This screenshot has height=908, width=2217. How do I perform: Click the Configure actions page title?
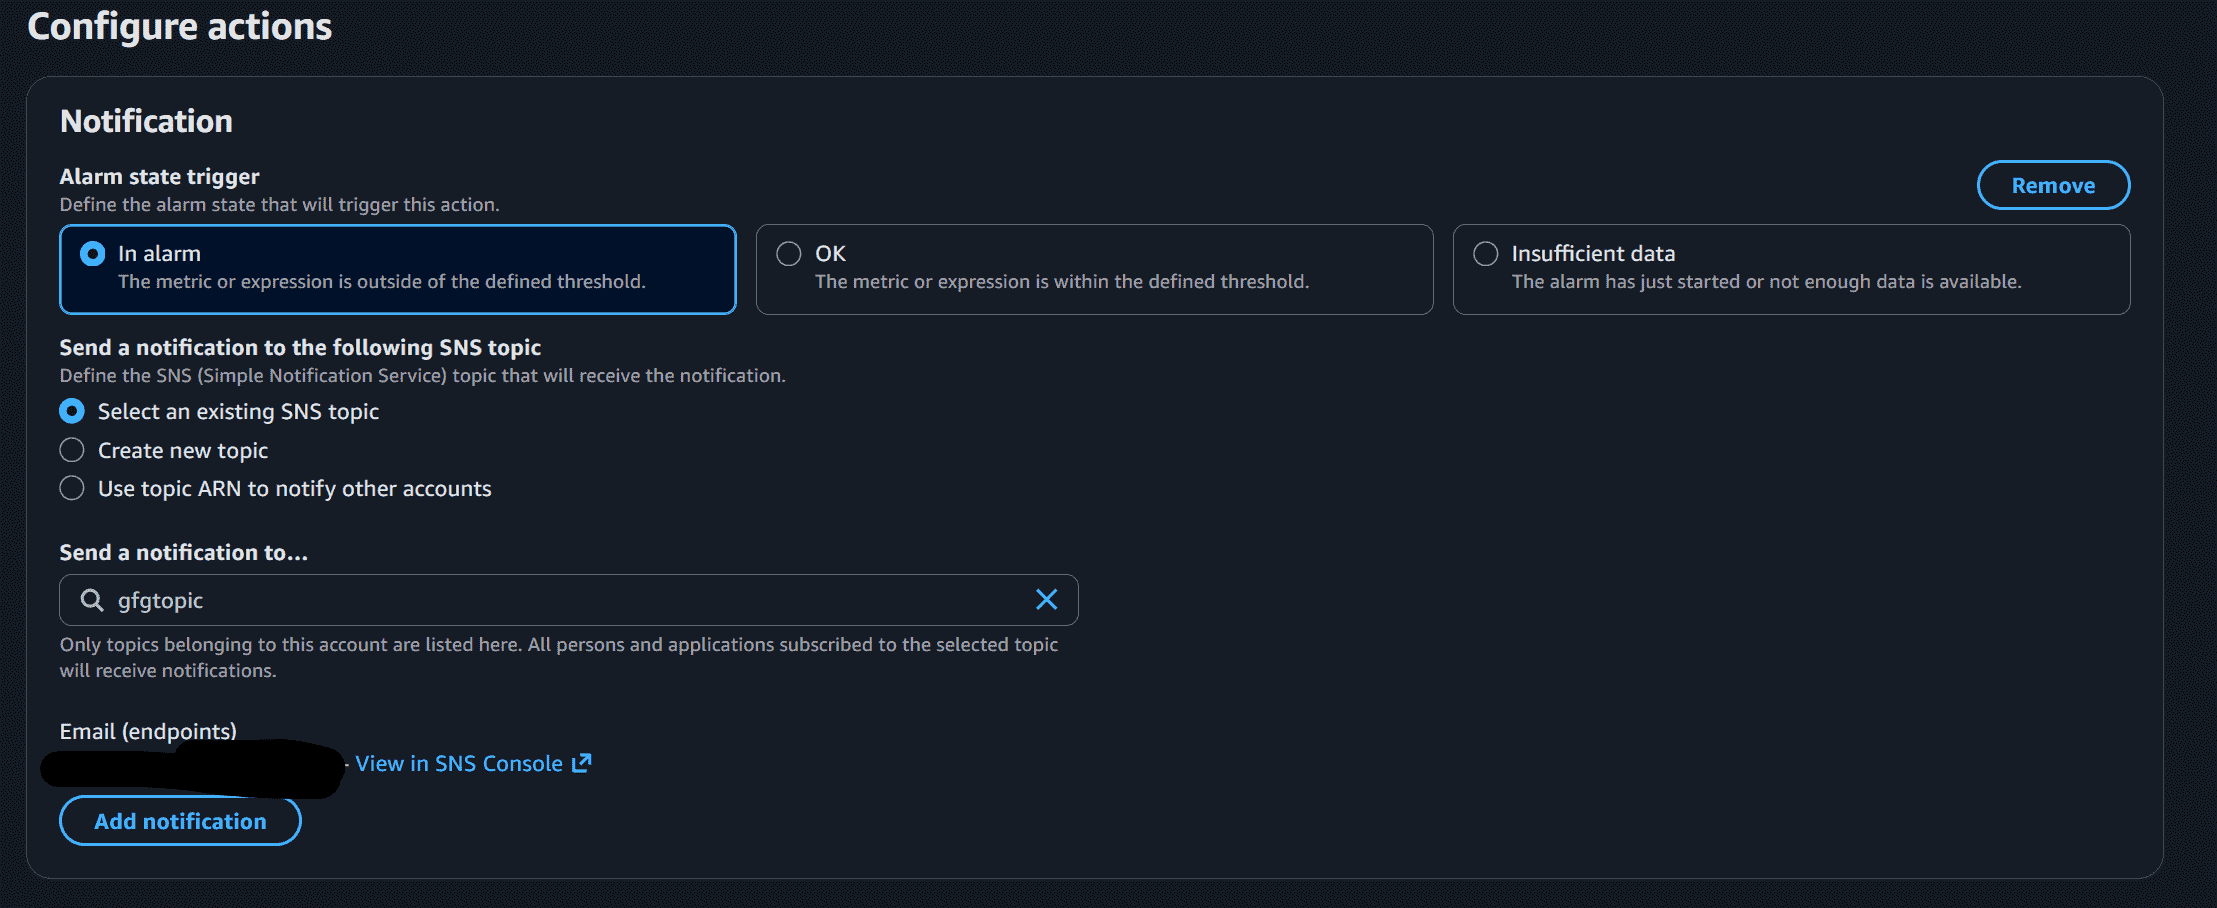(x=180, y=26)
